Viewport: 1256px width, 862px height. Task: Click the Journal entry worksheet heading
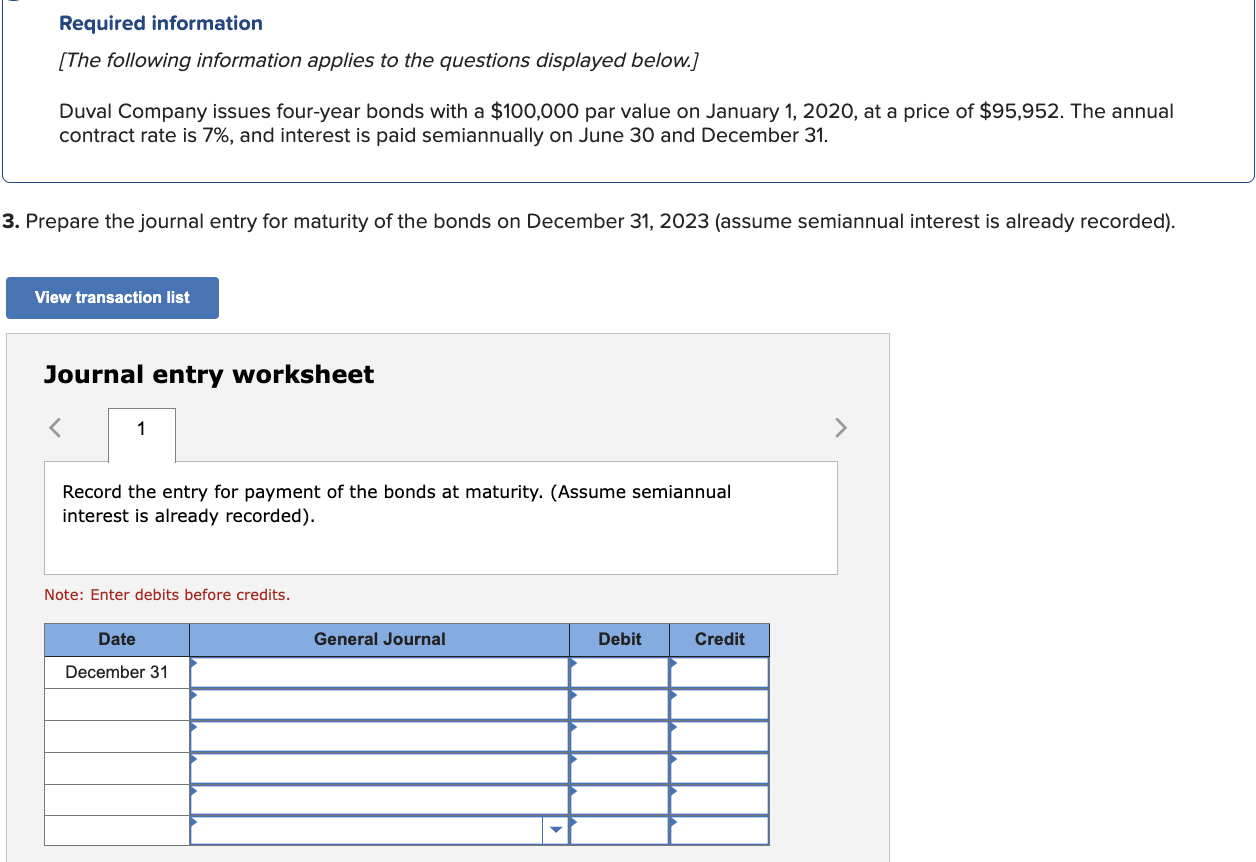(x=209, y=374)
